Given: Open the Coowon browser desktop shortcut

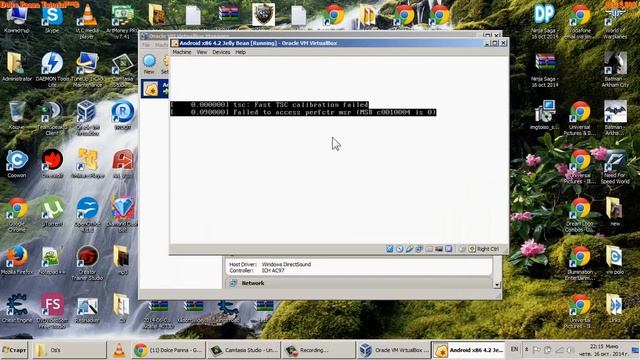Looking at the screenshot, I should (x=17, y=164).
